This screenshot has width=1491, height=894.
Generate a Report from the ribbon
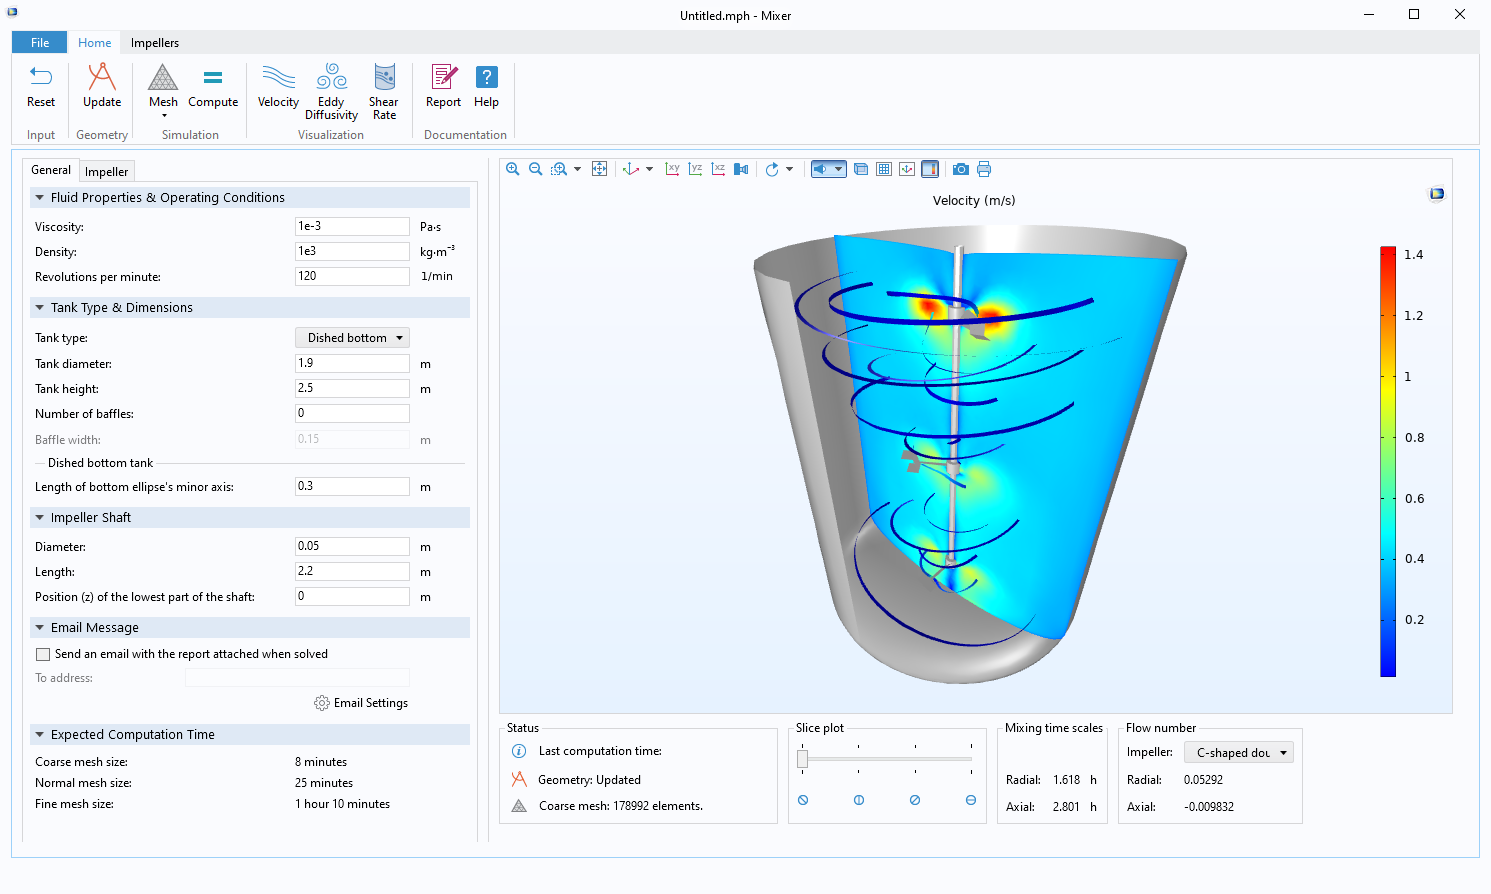pyautogui.click(x=443, y=86)
